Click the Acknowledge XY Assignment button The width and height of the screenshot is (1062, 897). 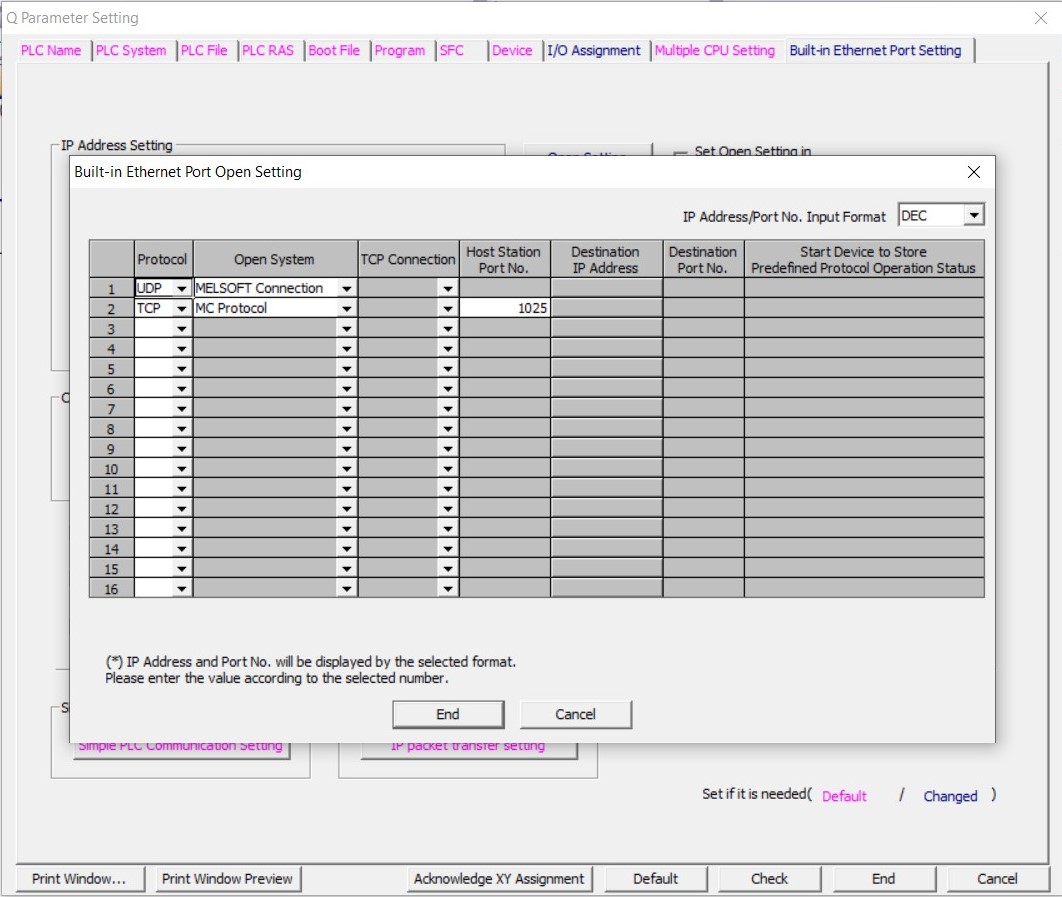[499, 879]
